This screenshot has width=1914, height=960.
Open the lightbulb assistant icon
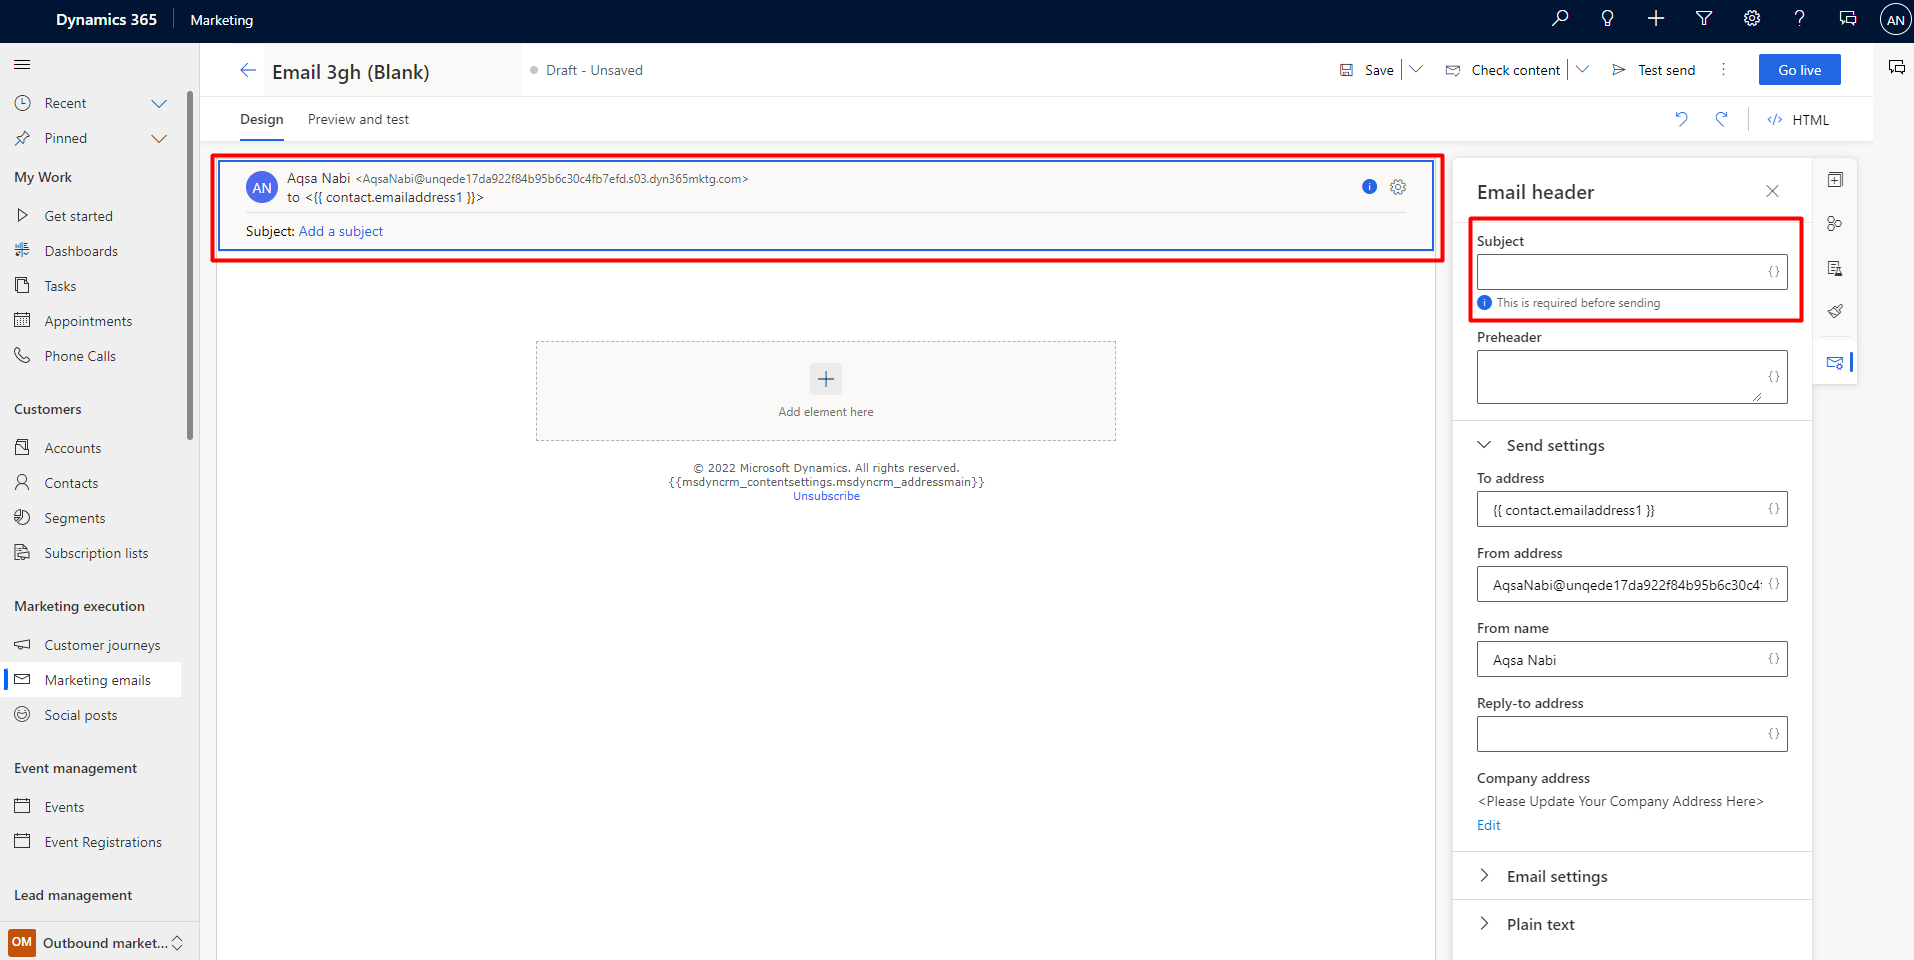pos(1608,18)
